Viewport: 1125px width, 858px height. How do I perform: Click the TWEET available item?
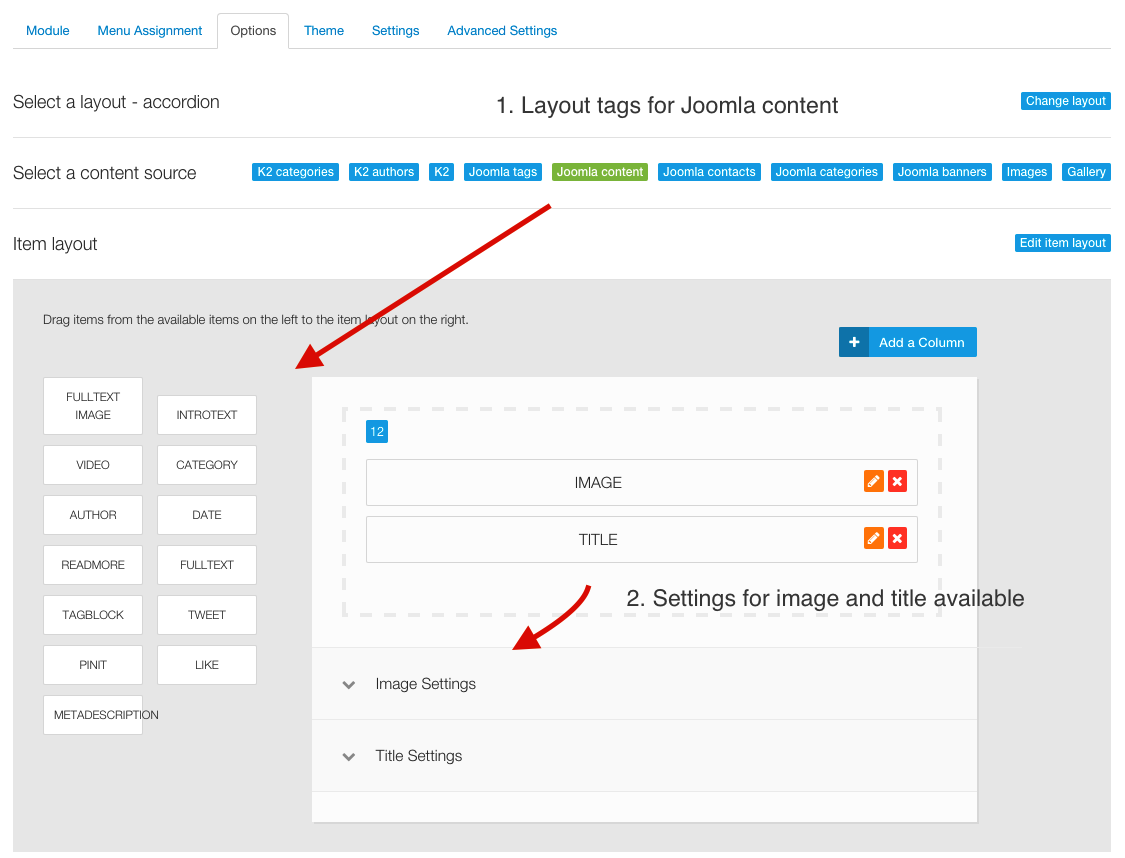pos(207,615)
